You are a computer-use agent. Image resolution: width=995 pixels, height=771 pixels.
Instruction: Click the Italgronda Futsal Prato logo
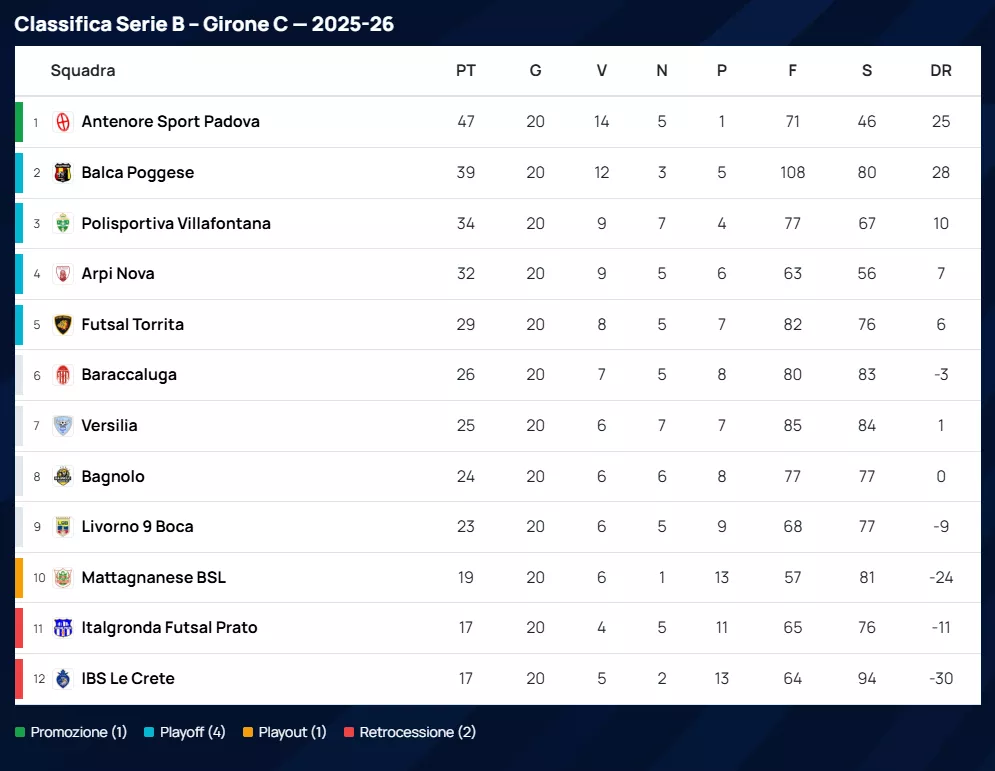tap(63, 628)
